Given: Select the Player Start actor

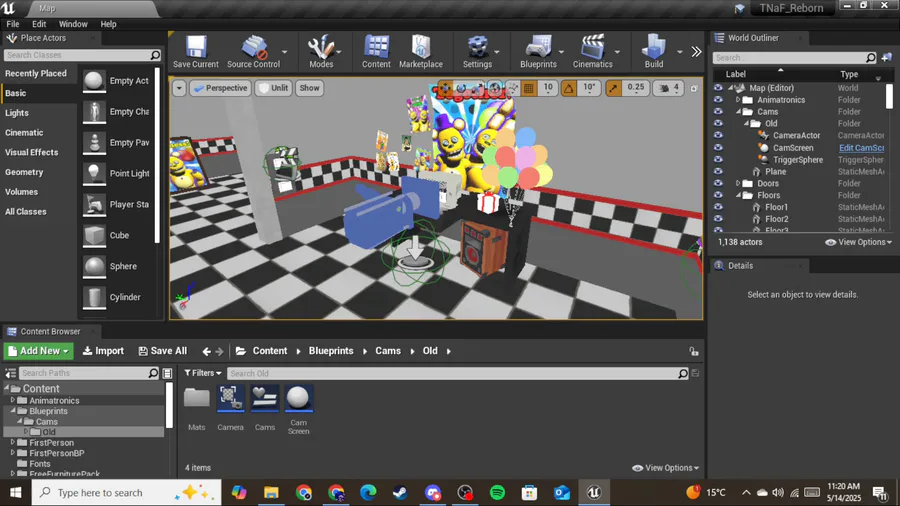Looking at the screenshot, I should [117, 204].
